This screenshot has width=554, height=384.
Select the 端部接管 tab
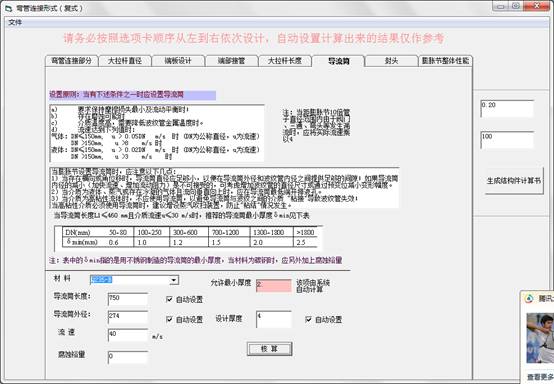coord(231,61)
